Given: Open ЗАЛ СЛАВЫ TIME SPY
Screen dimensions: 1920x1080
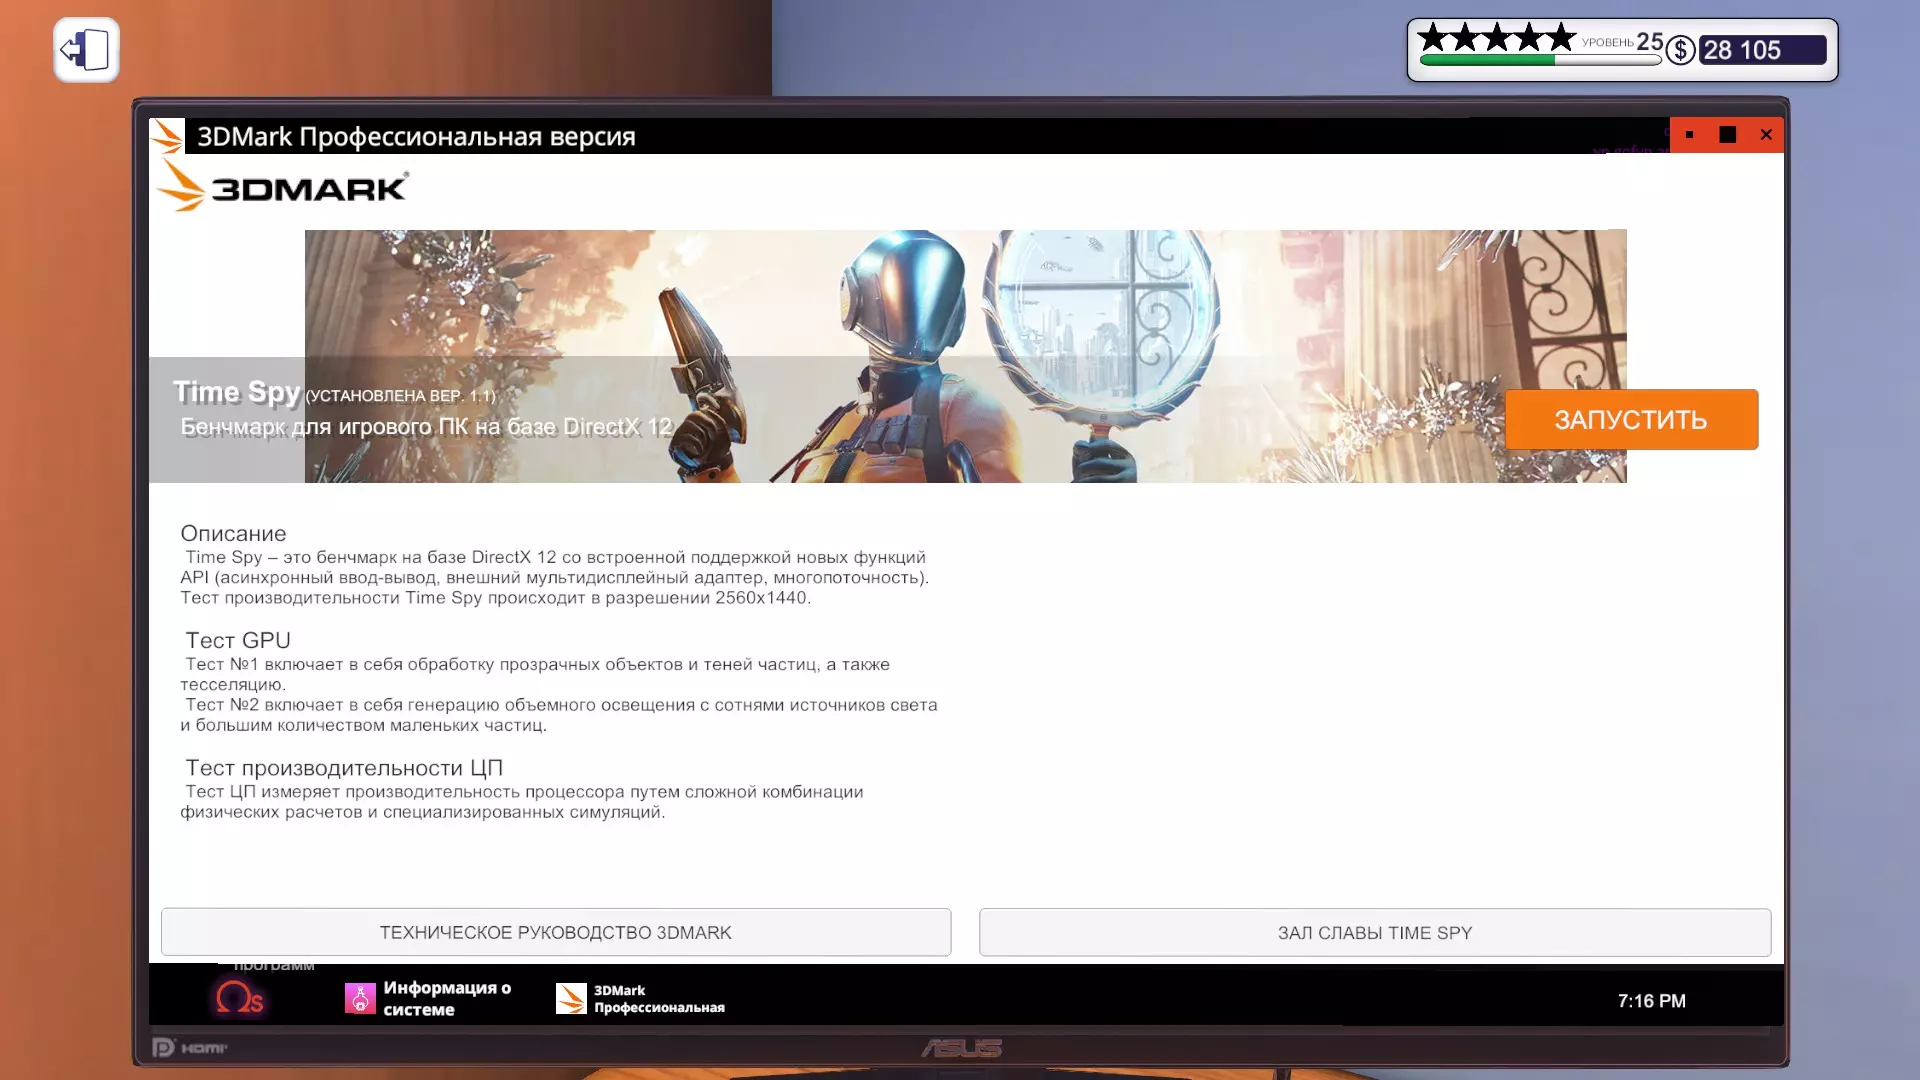Looking at the screenshot, I should click(1374, 932).
